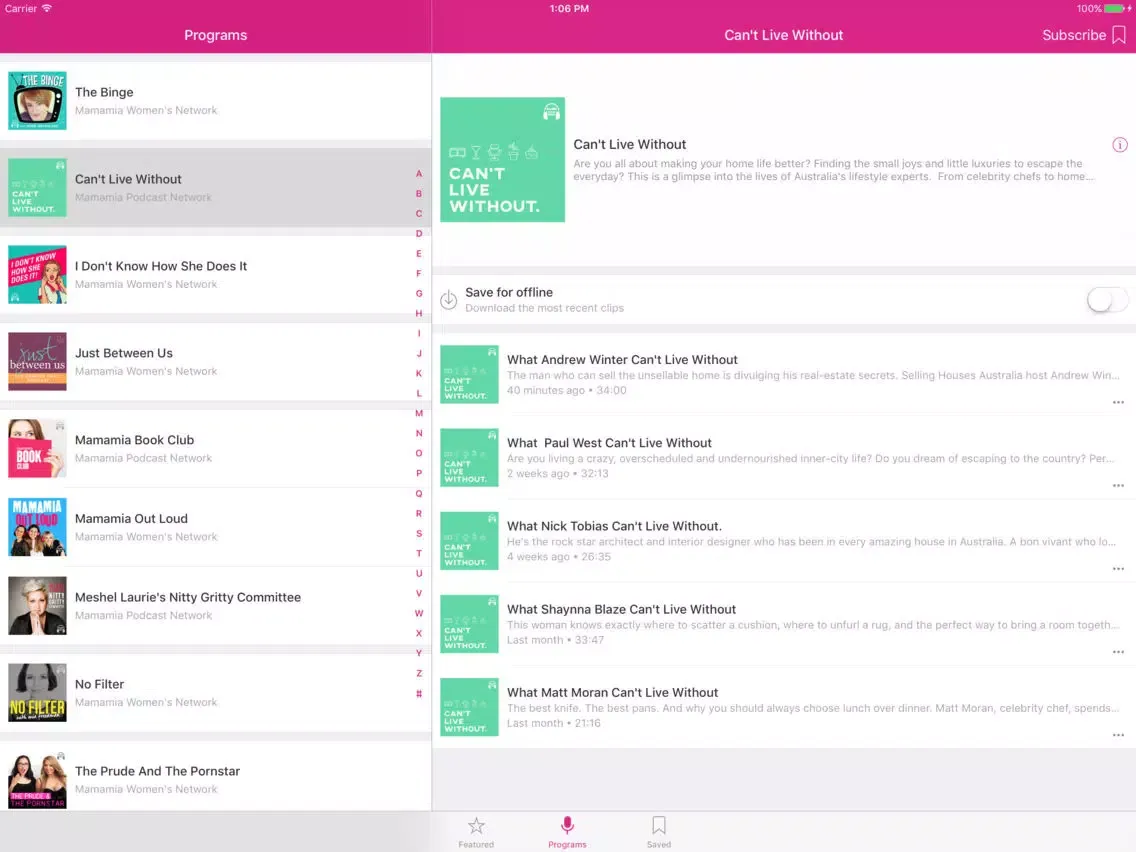
Task: Jump to the # section in the index
Action: click(x=419, y=693)
